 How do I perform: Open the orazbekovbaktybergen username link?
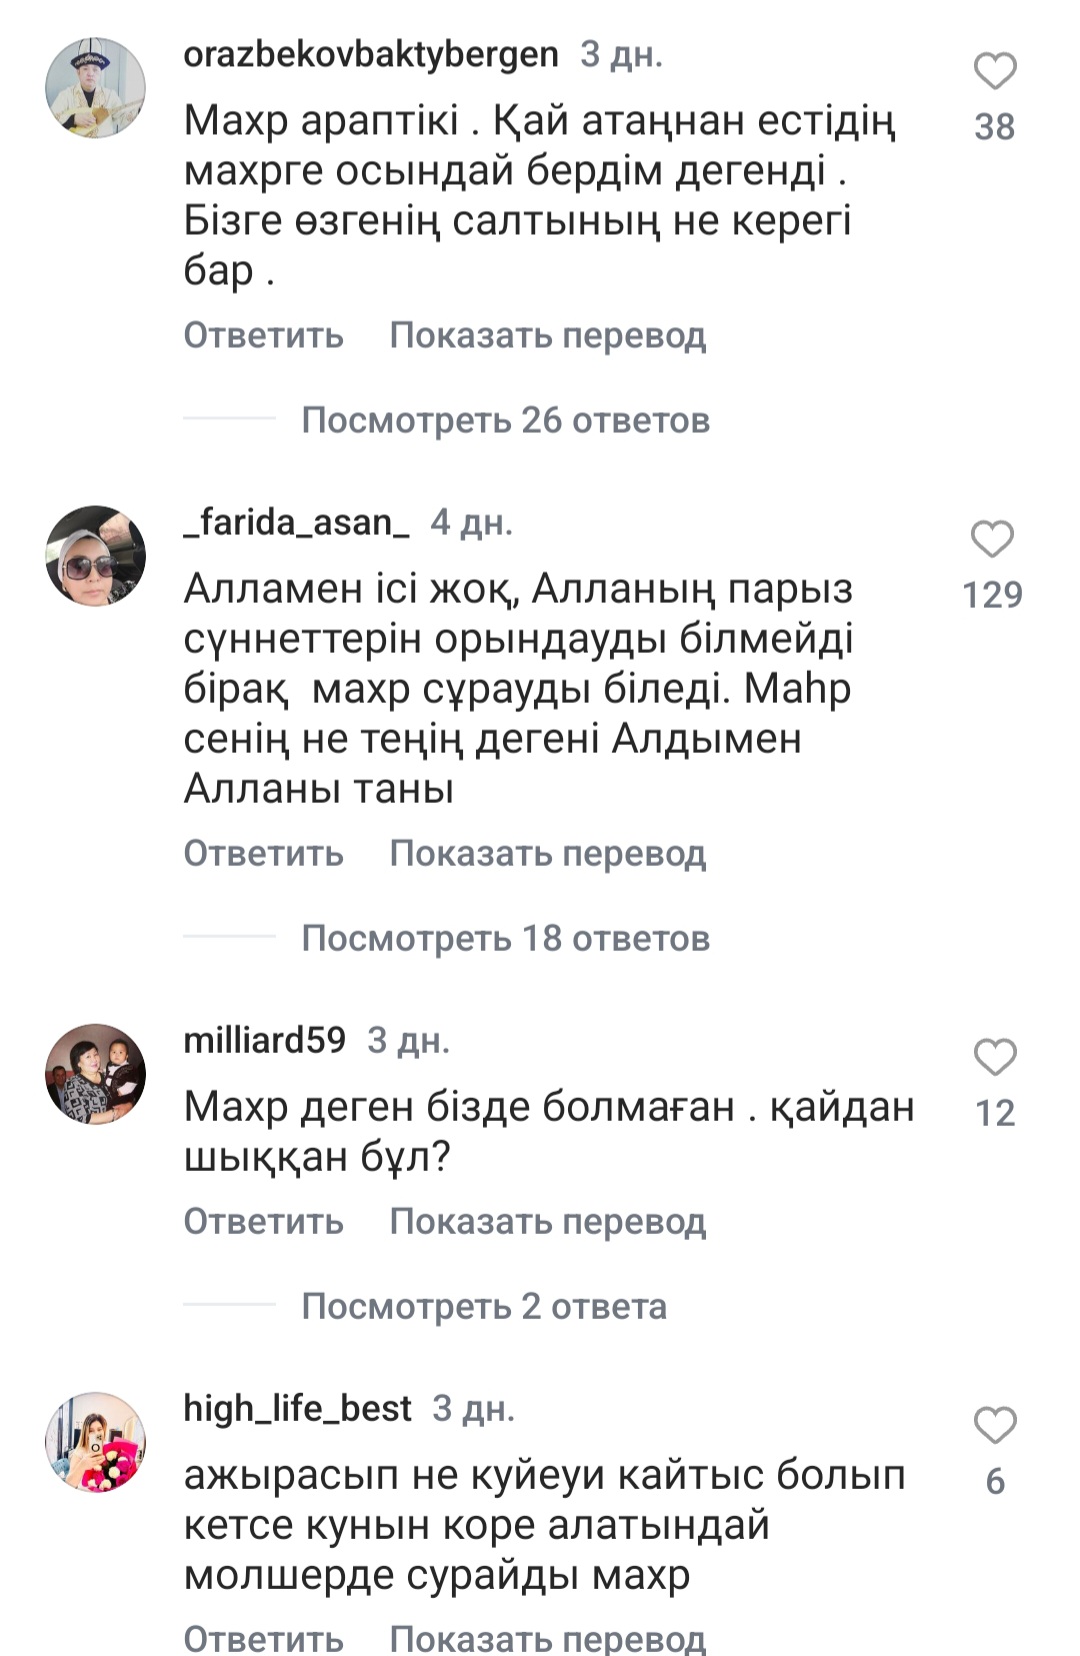370,54
